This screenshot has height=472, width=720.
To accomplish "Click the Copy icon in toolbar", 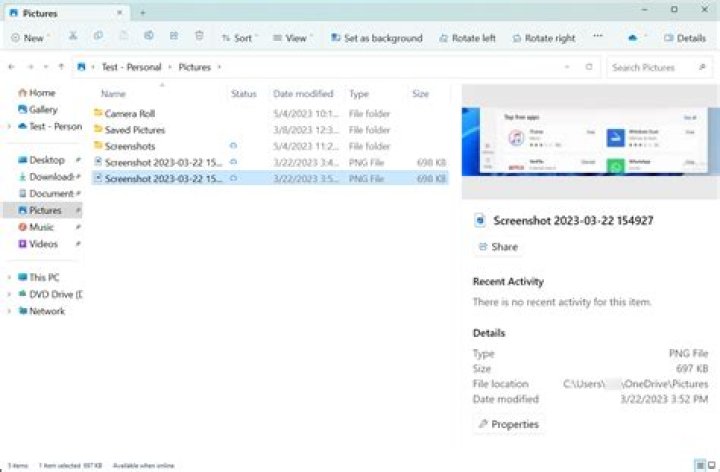I will coord(98,36).
